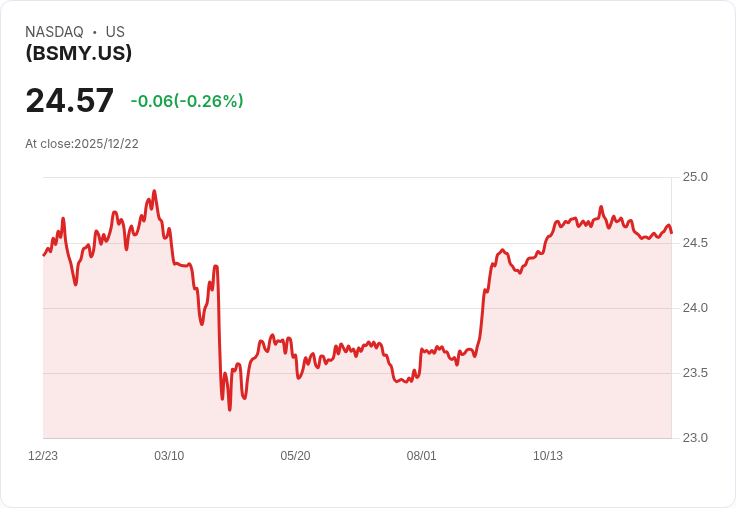
Task: Click the lowest dip of the price line
Action: 229,409
